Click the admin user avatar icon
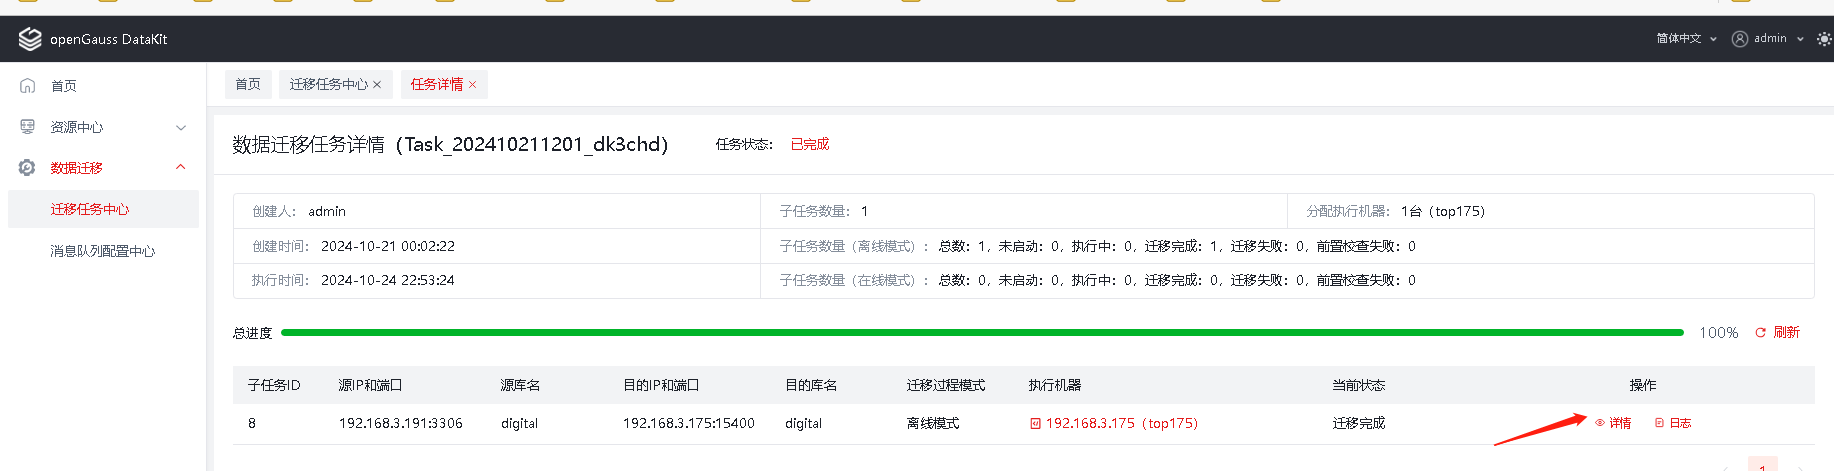Viewport: 1834px width, 471px height. [x=1740, y=39]
